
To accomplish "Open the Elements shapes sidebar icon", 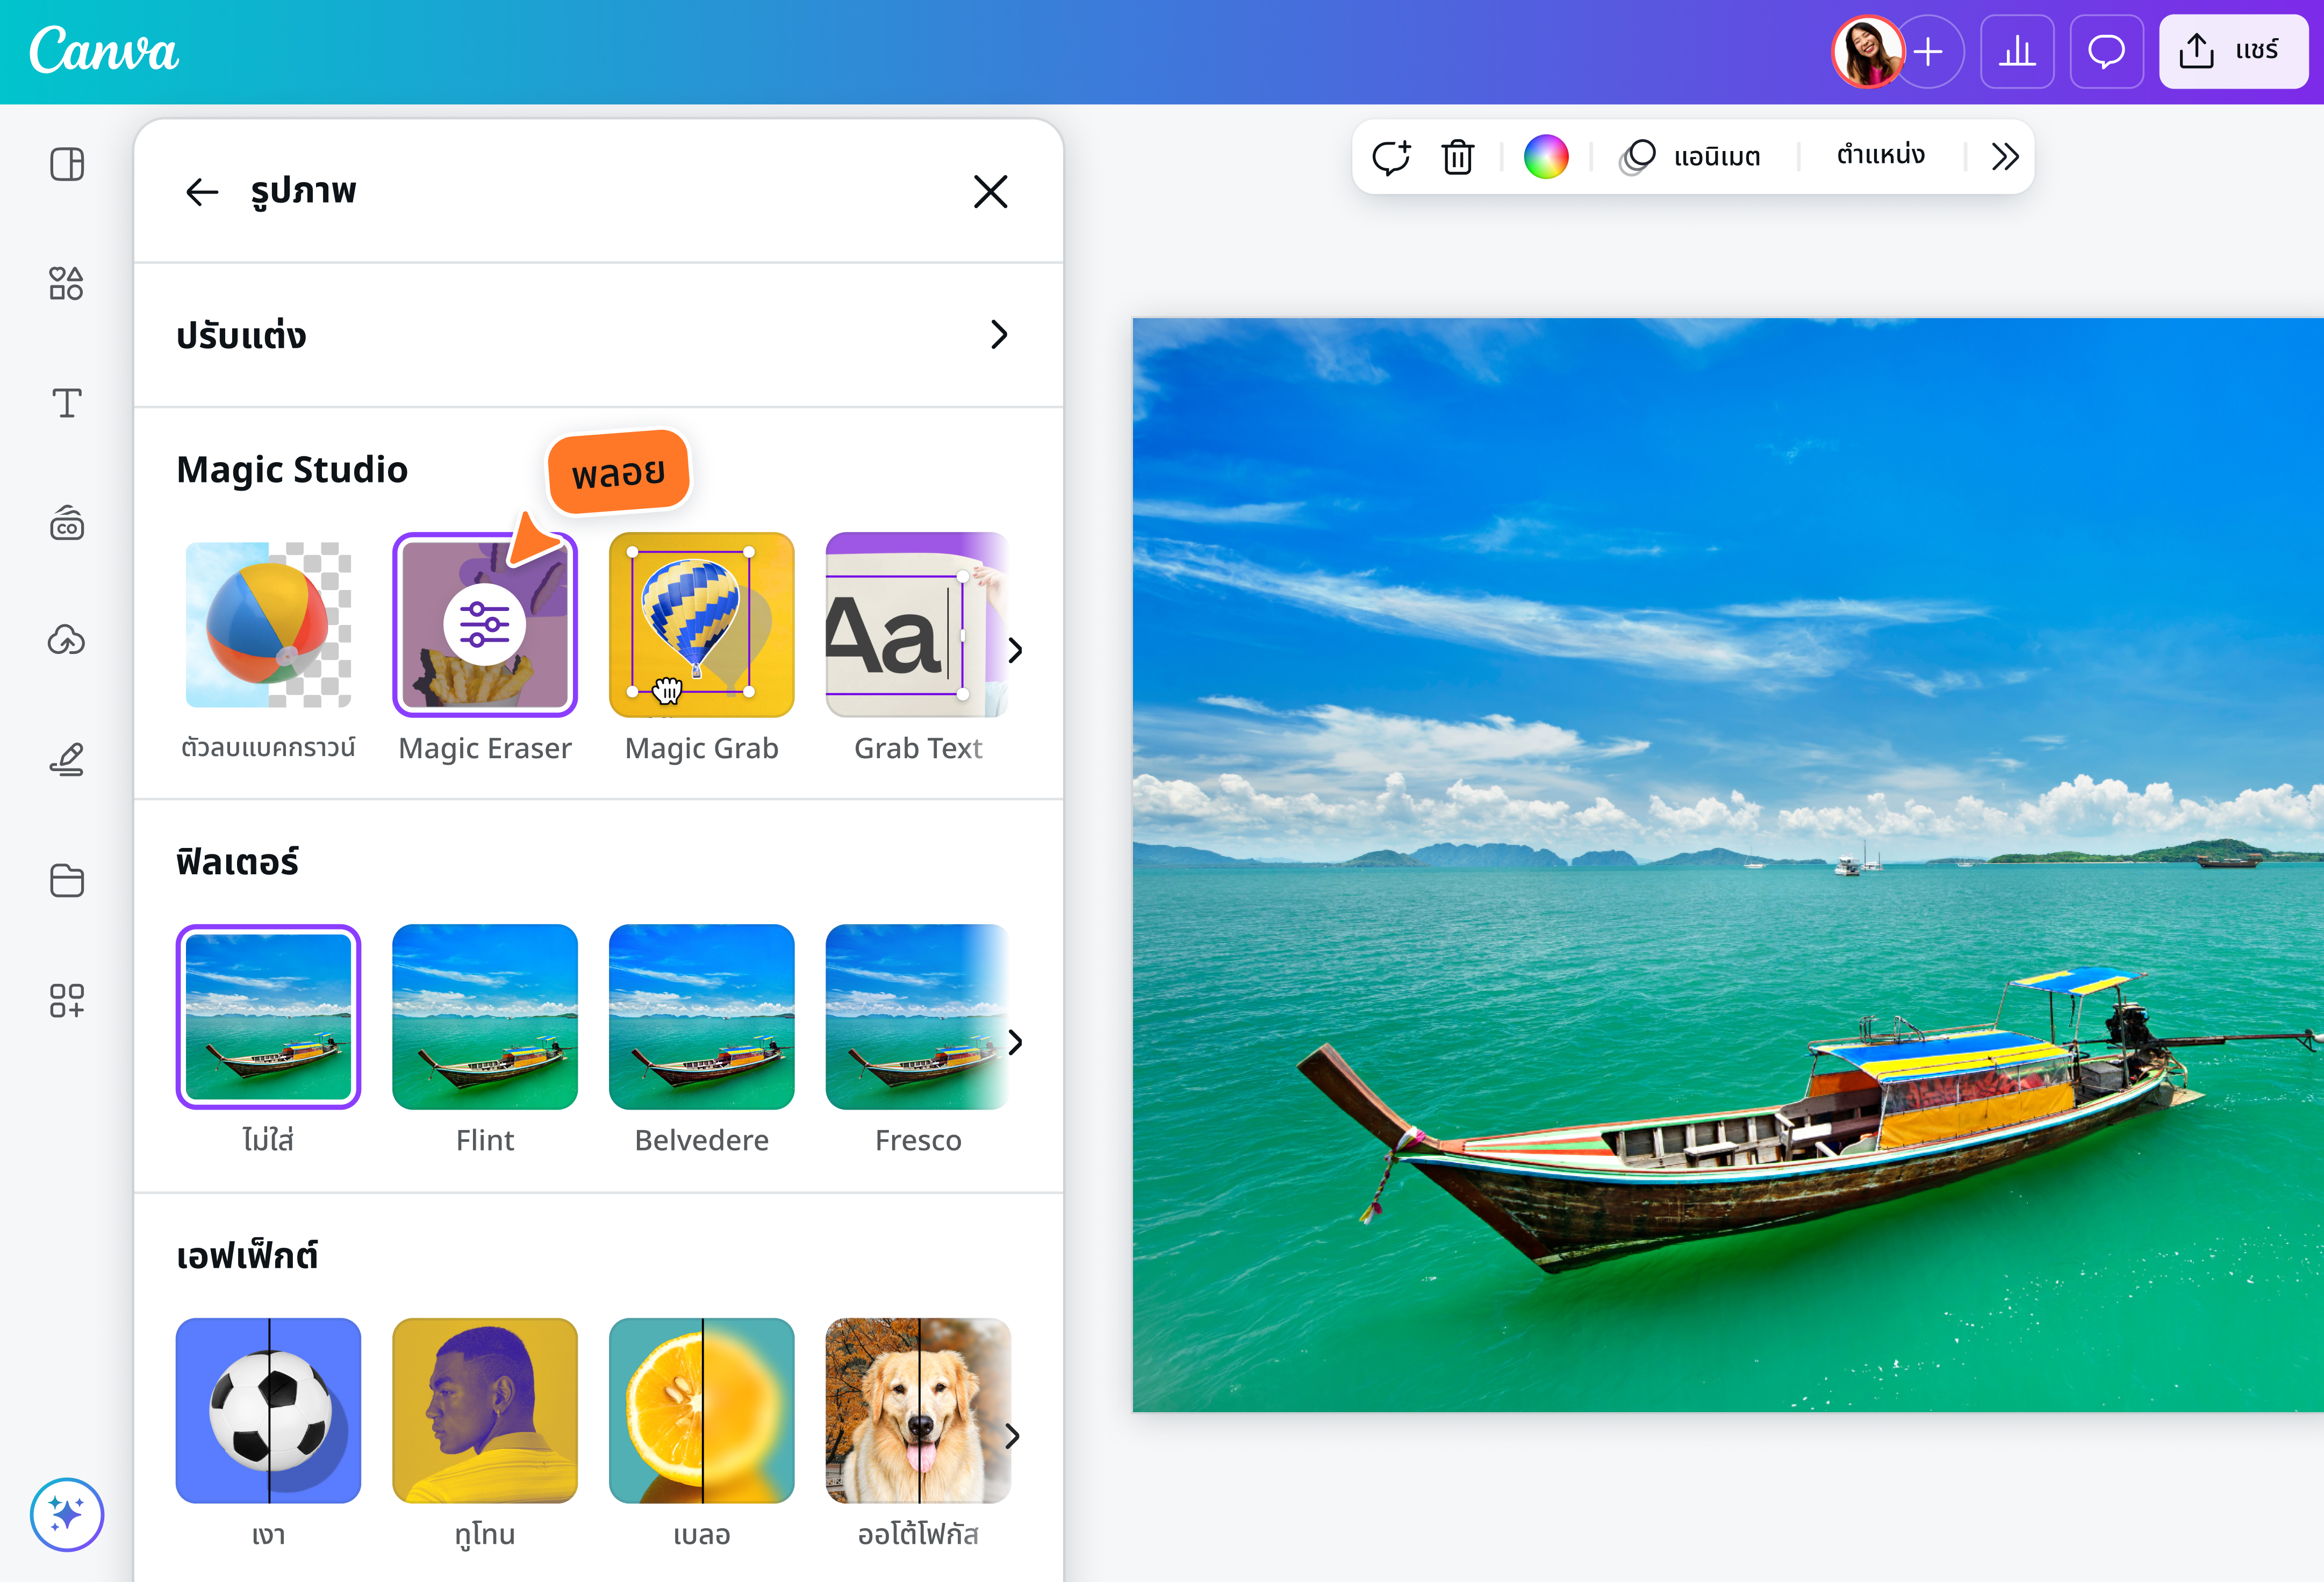I will tap(67, 284).
